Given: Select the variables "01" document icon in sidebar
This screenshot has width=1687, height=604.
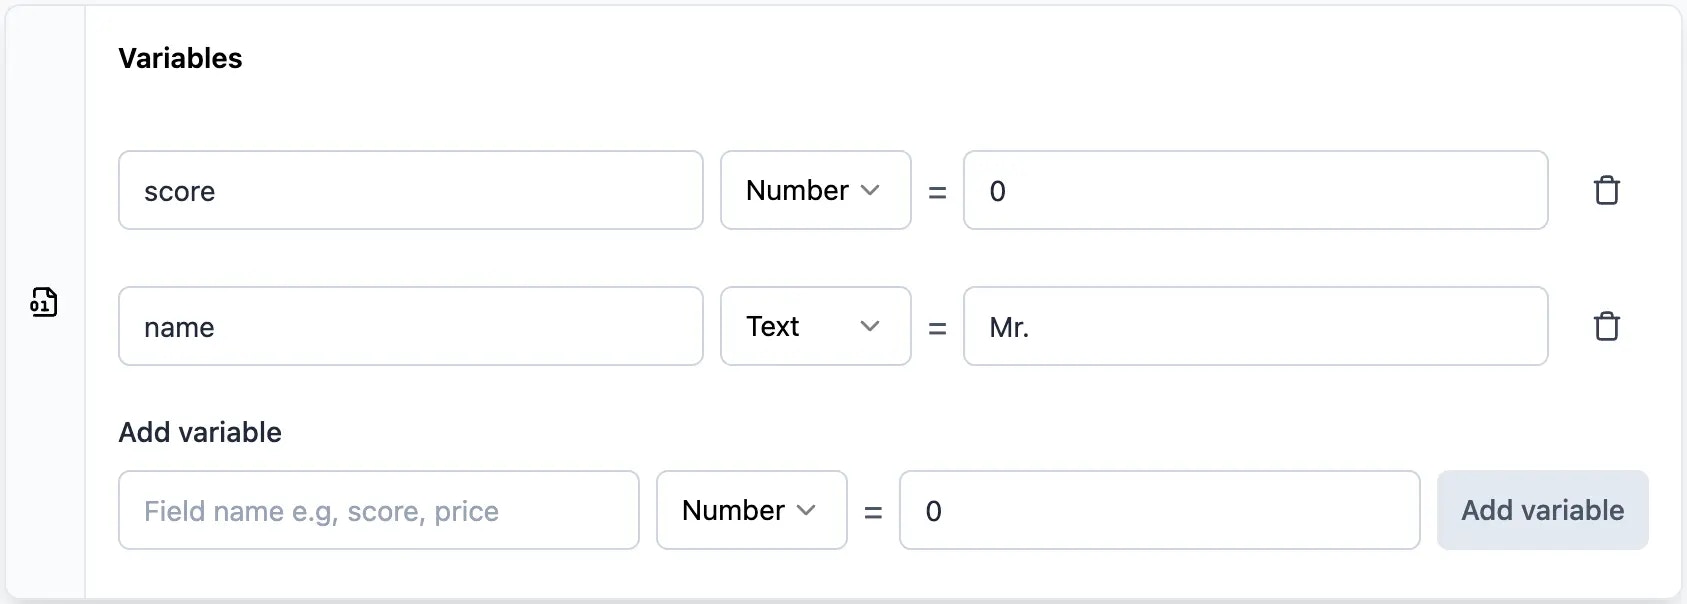Looking at the screenshot, I should click(x=42, y=302).
